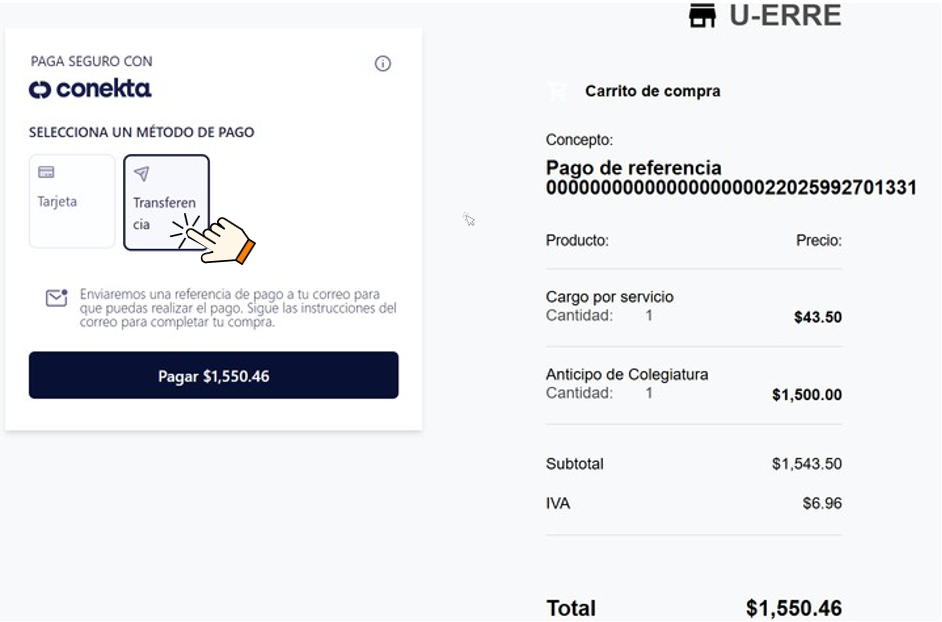Click the store icon next to U-ERRE
The image size is (942, 622).
pyautogui.click(x=703, y=16)
